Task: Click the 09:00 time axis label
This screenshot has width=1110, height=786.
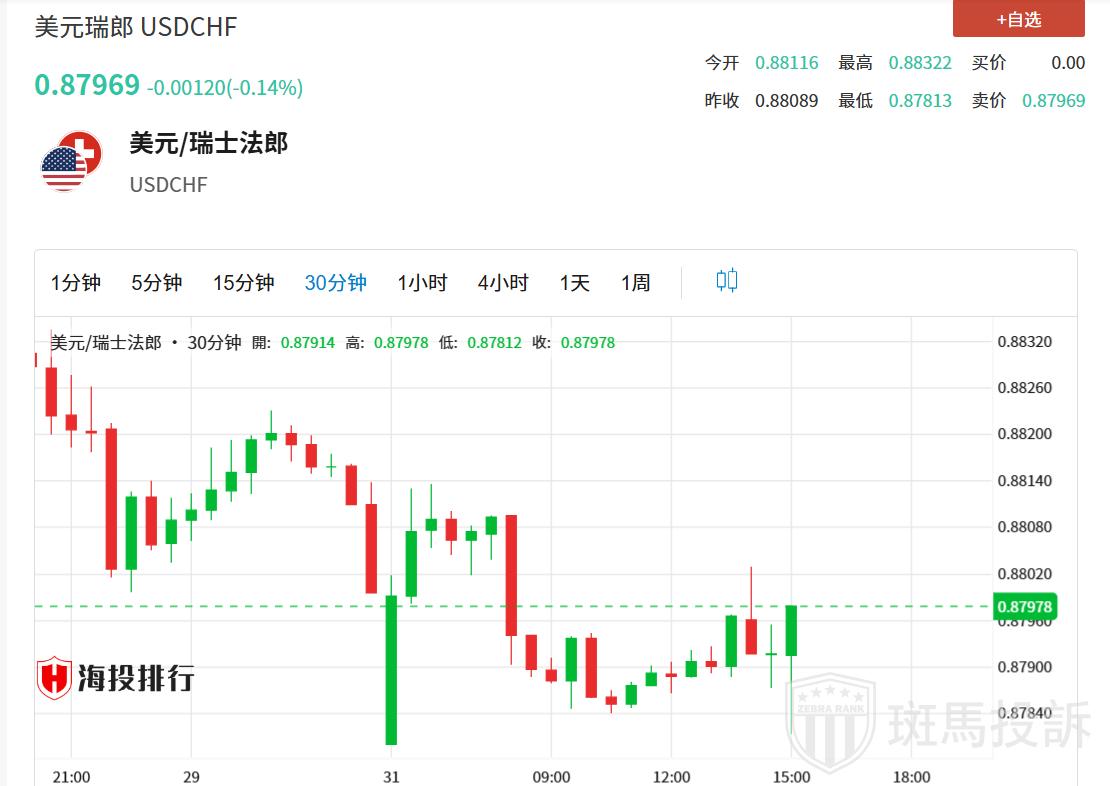Action: 551,777
